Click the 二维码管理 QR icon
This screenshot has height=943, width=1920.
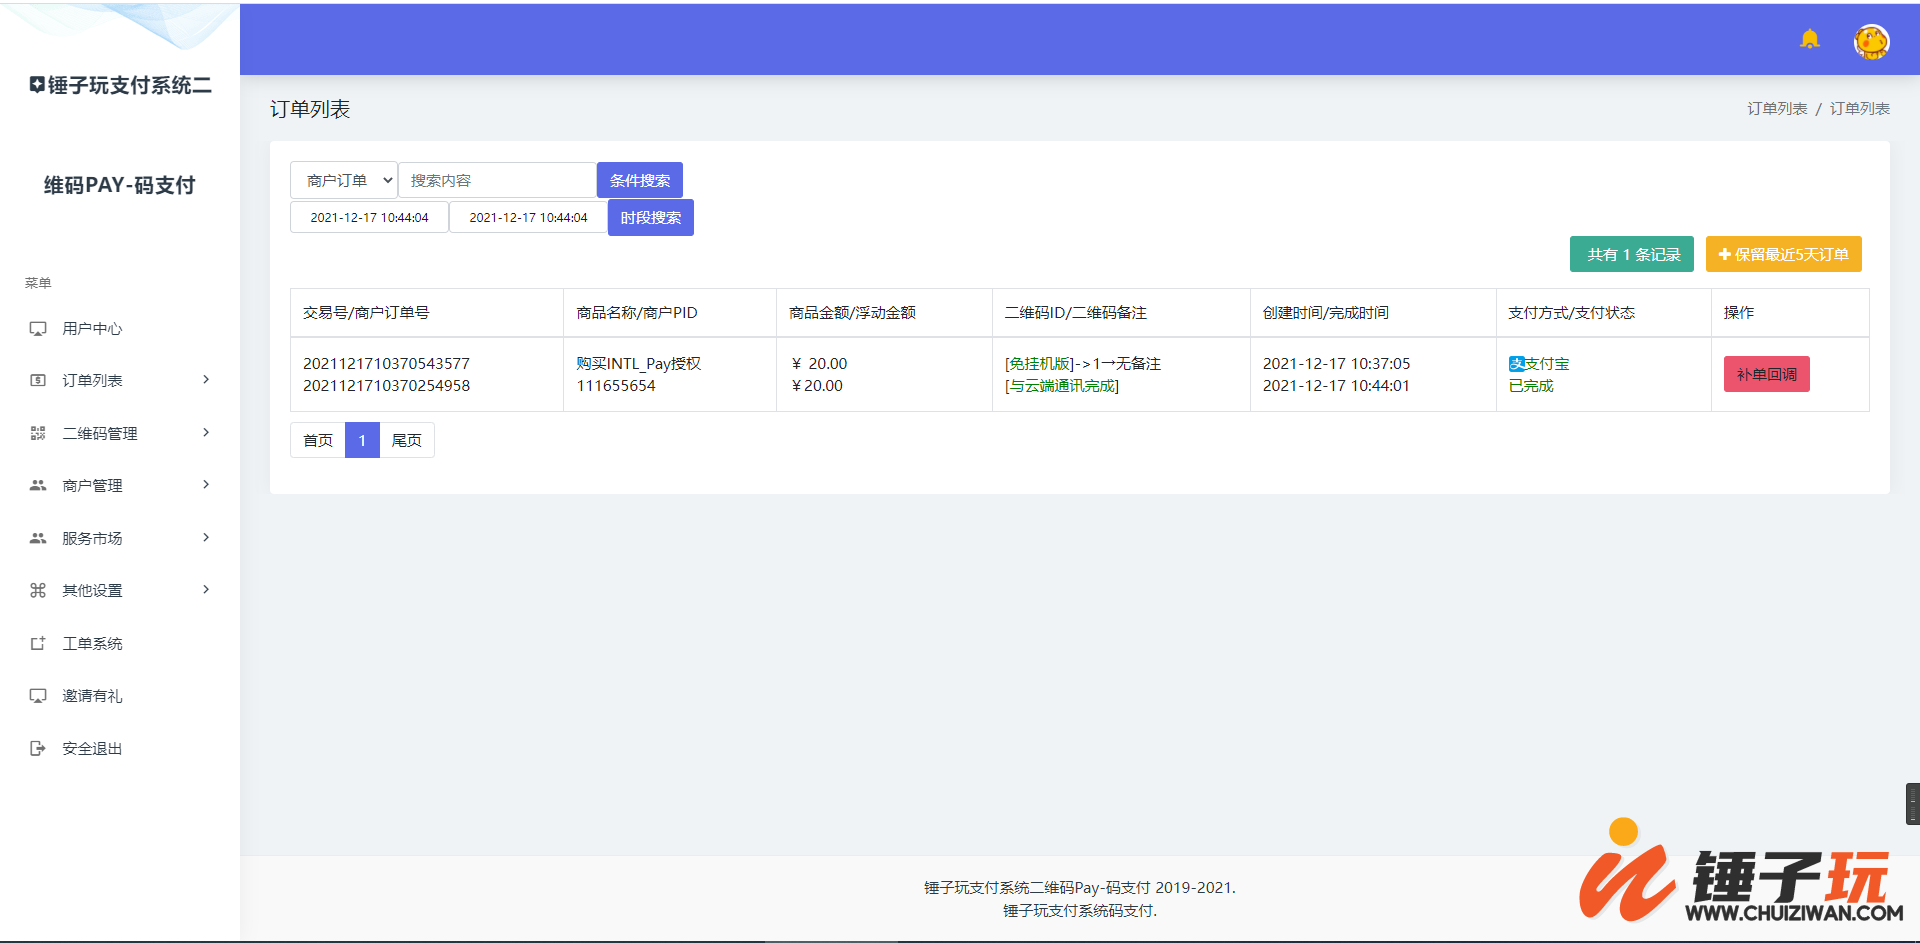(x=38, y=433)
